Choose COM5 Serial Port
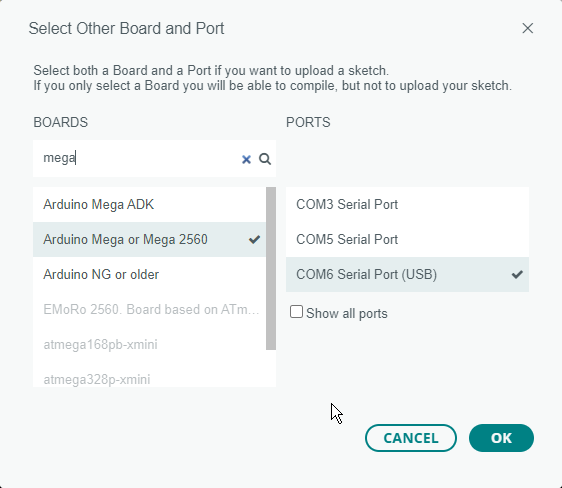 (x=408, y=239)
